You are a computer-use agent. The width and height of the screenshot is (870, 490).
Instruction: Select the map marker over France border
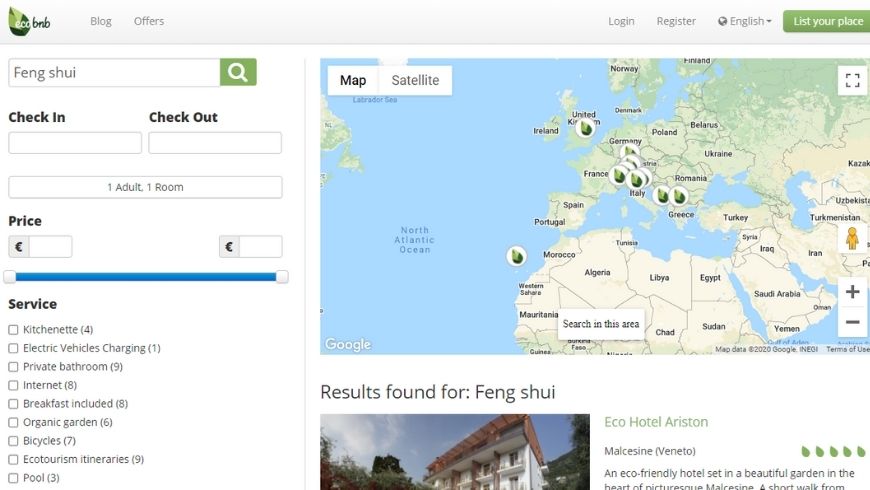619,176
